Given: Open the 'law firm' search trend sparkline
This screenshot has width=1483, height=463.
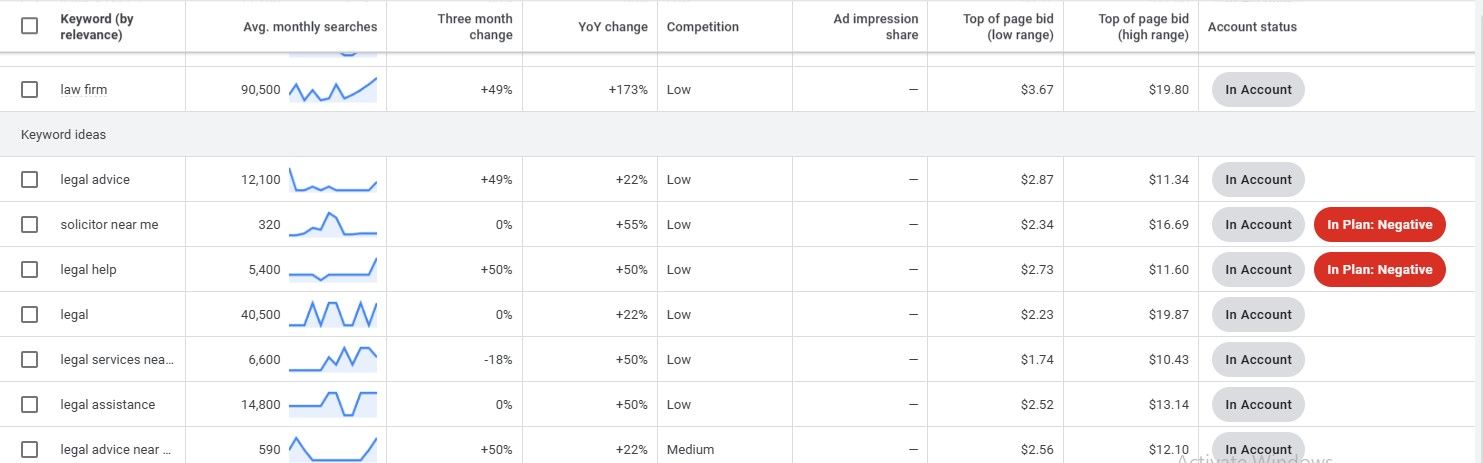Looking at the screenshot, I should [333, 89].
